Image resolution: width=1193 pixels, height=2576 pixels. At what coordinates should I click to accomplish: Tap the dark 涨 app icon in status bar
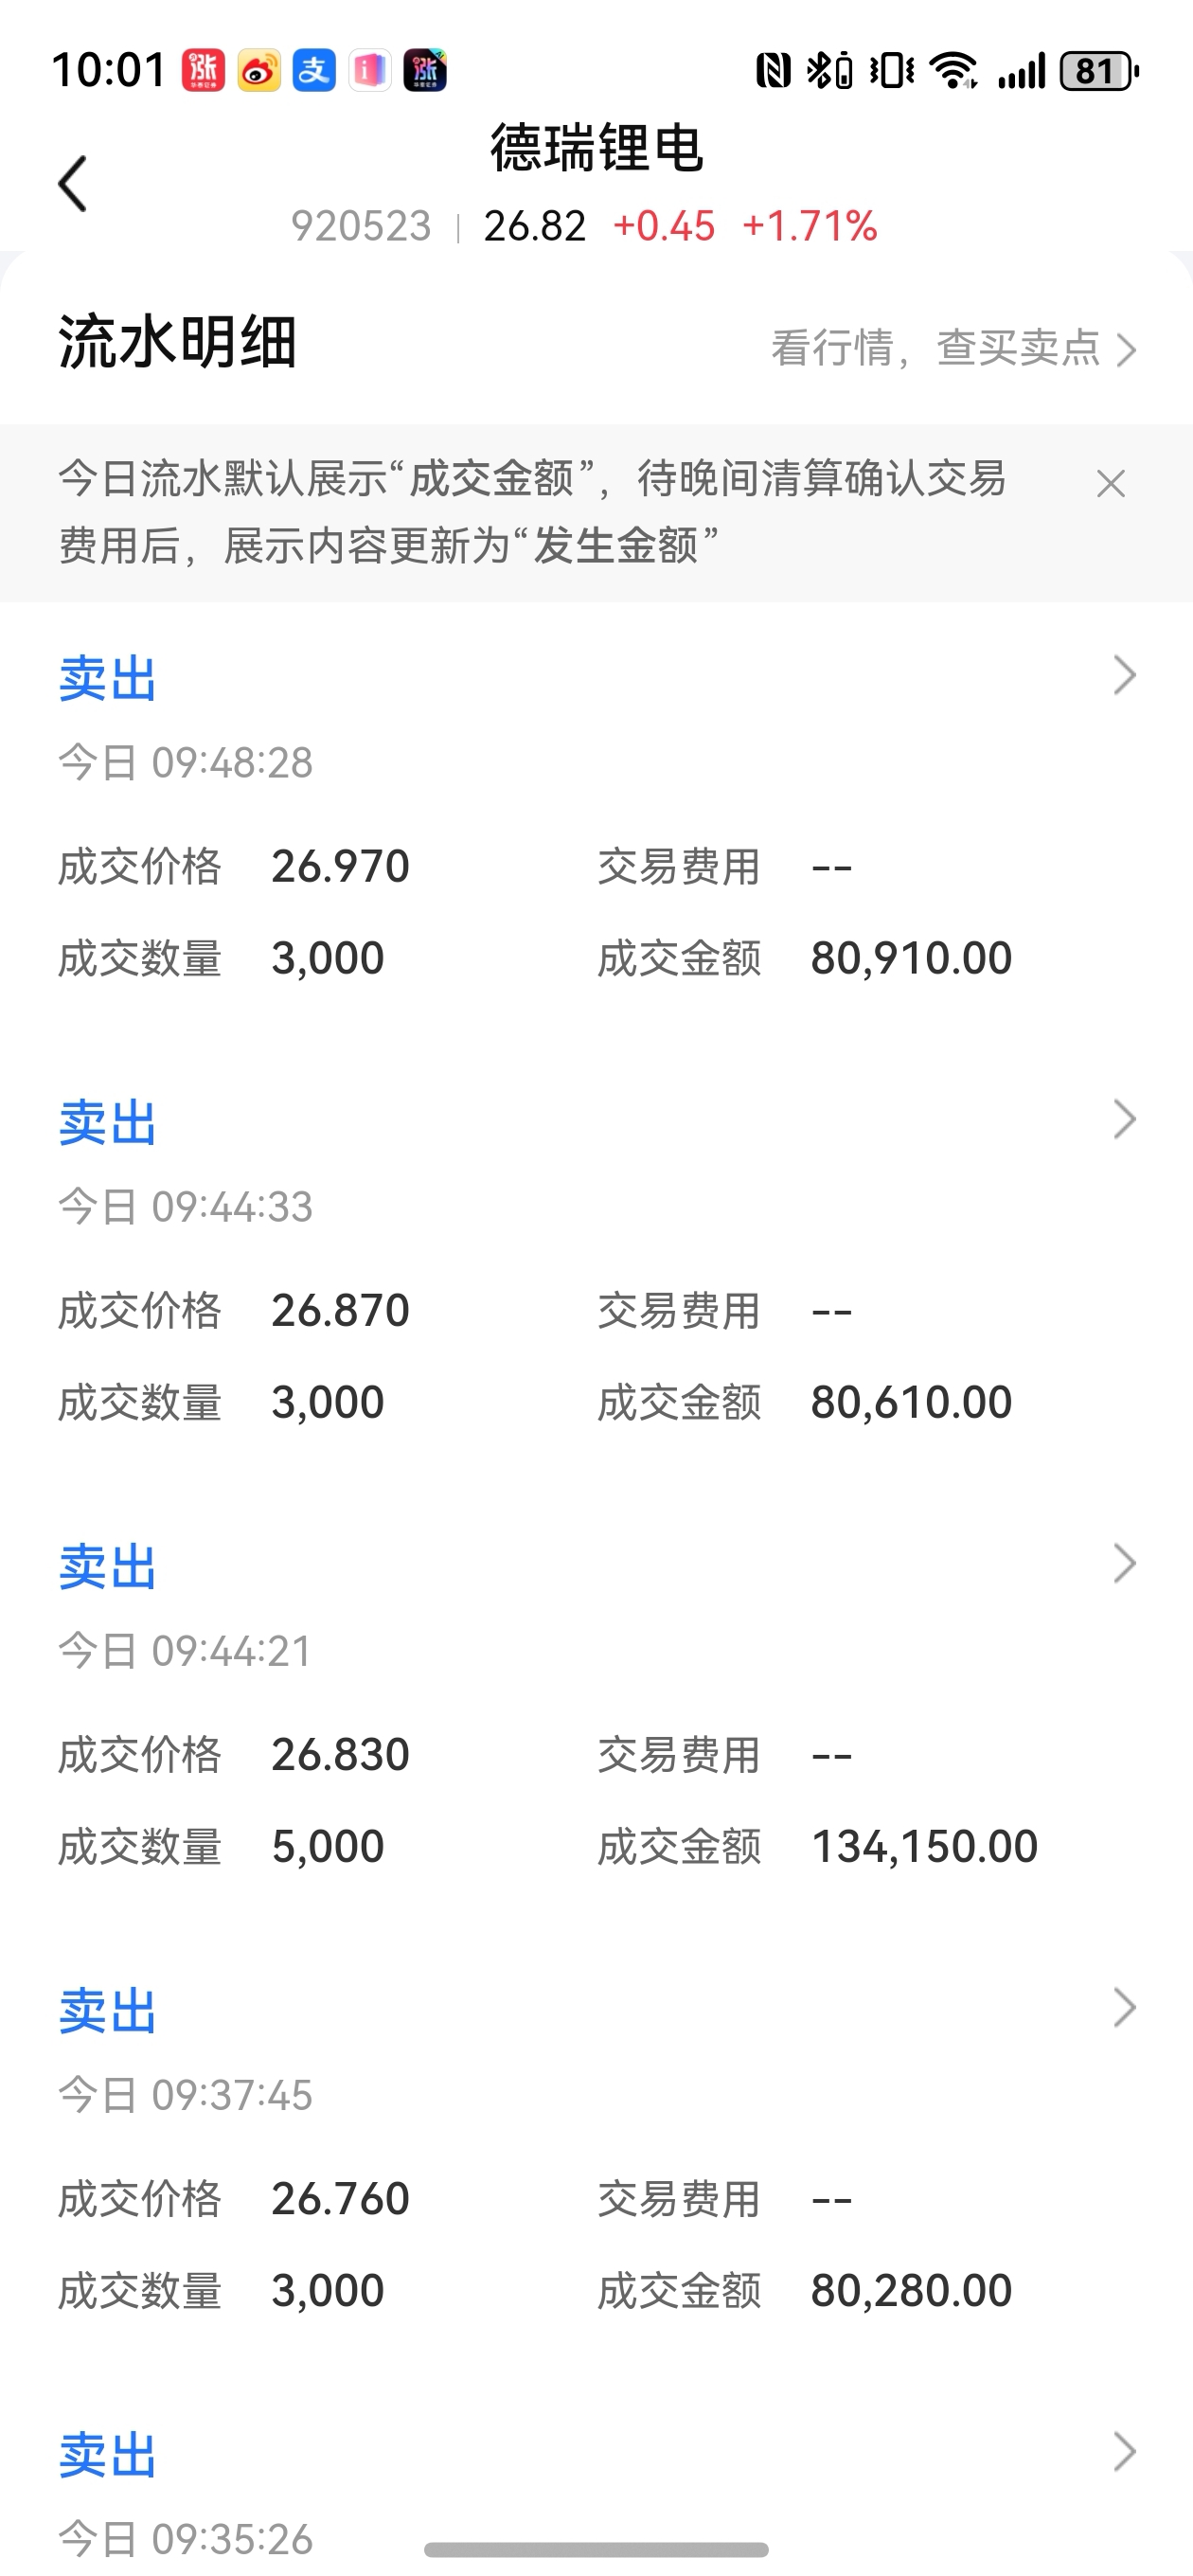point(425,71)
